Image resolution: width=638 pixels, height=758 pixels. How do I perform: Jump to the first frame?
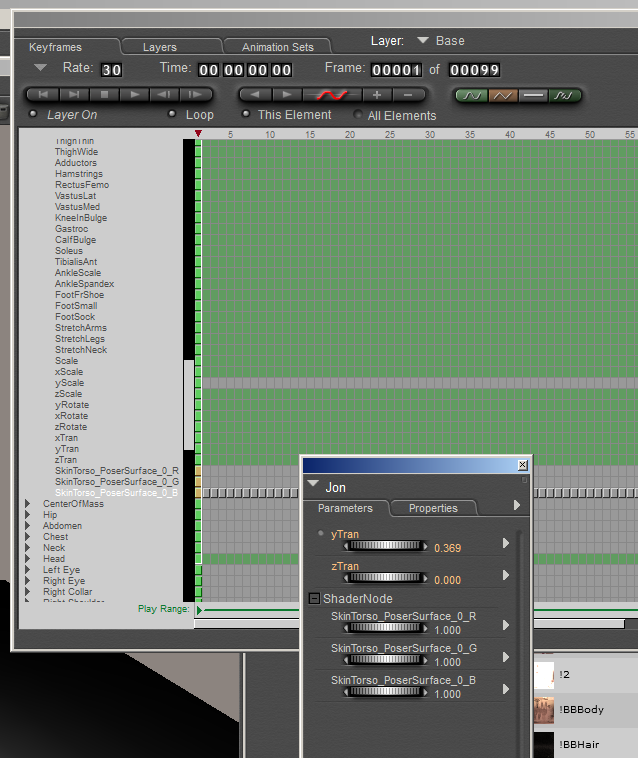pos(41,95)
